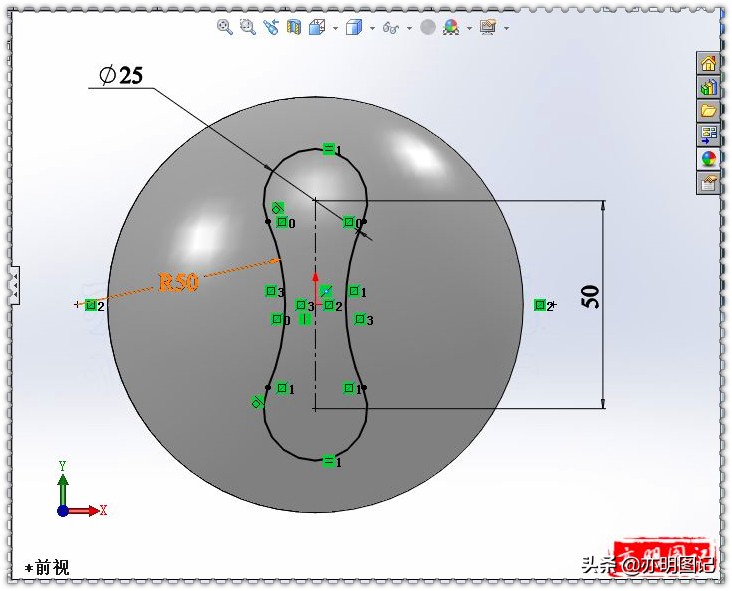Image resolution: width=732 pixels, height=591 pixels.
Task: Click the View Settings monitor icon
Action: tap(488, 27)
